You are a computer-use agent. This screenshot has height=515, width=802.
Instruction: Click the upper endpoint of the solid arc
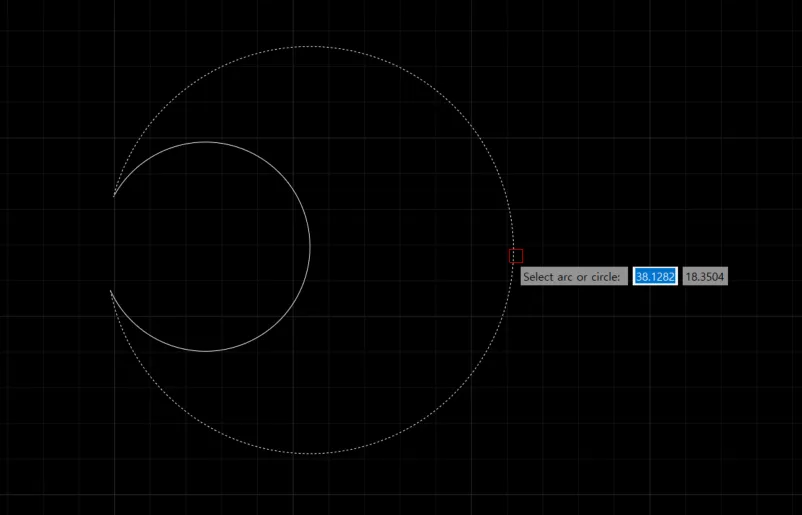[114, 196]
